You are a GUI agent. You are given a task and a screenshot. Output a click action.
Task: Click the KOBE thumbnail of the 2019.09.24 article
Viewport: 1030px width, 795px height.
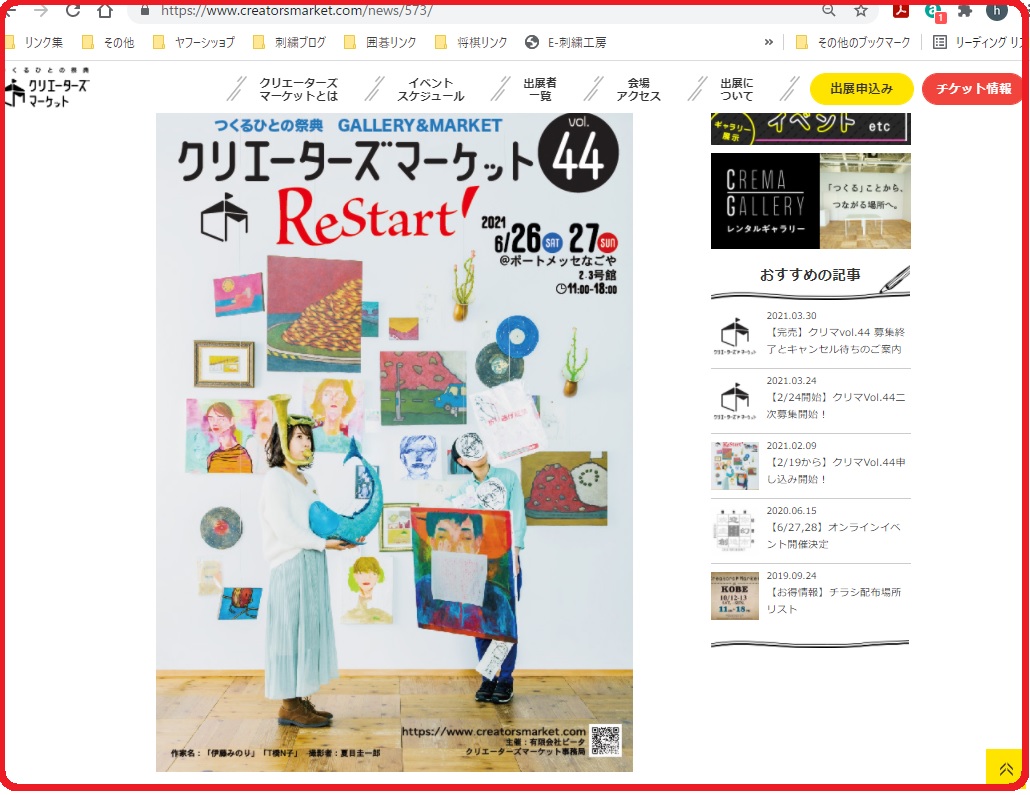coord(735,596)
